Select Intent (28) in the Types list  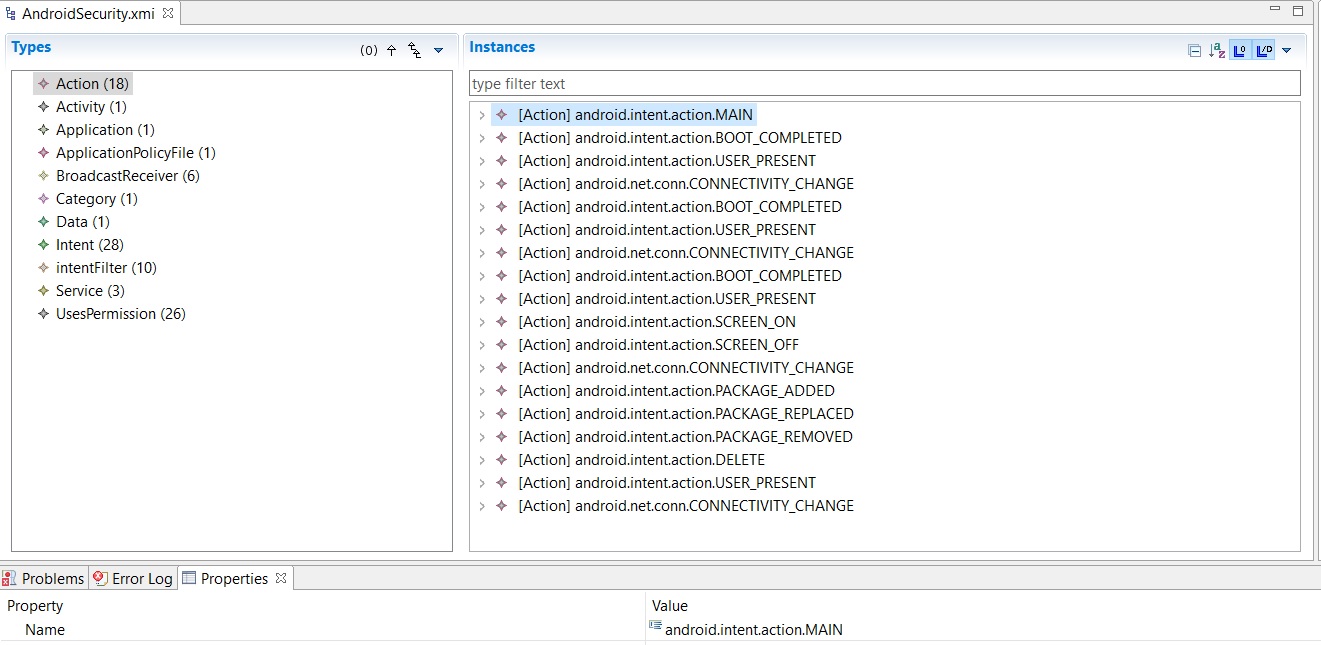89,245
